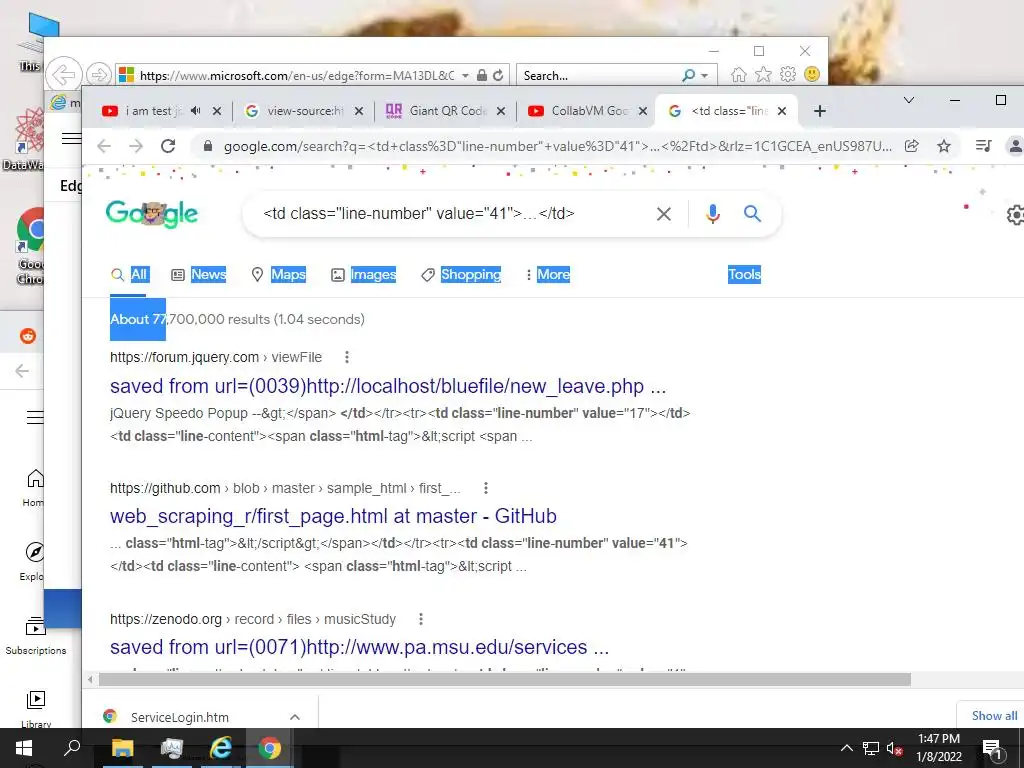The height and width of the screenshot is (768, 1024).
Task: Open Internet Explorer address dropdown arrow
Action: click(x=465, y=76)
